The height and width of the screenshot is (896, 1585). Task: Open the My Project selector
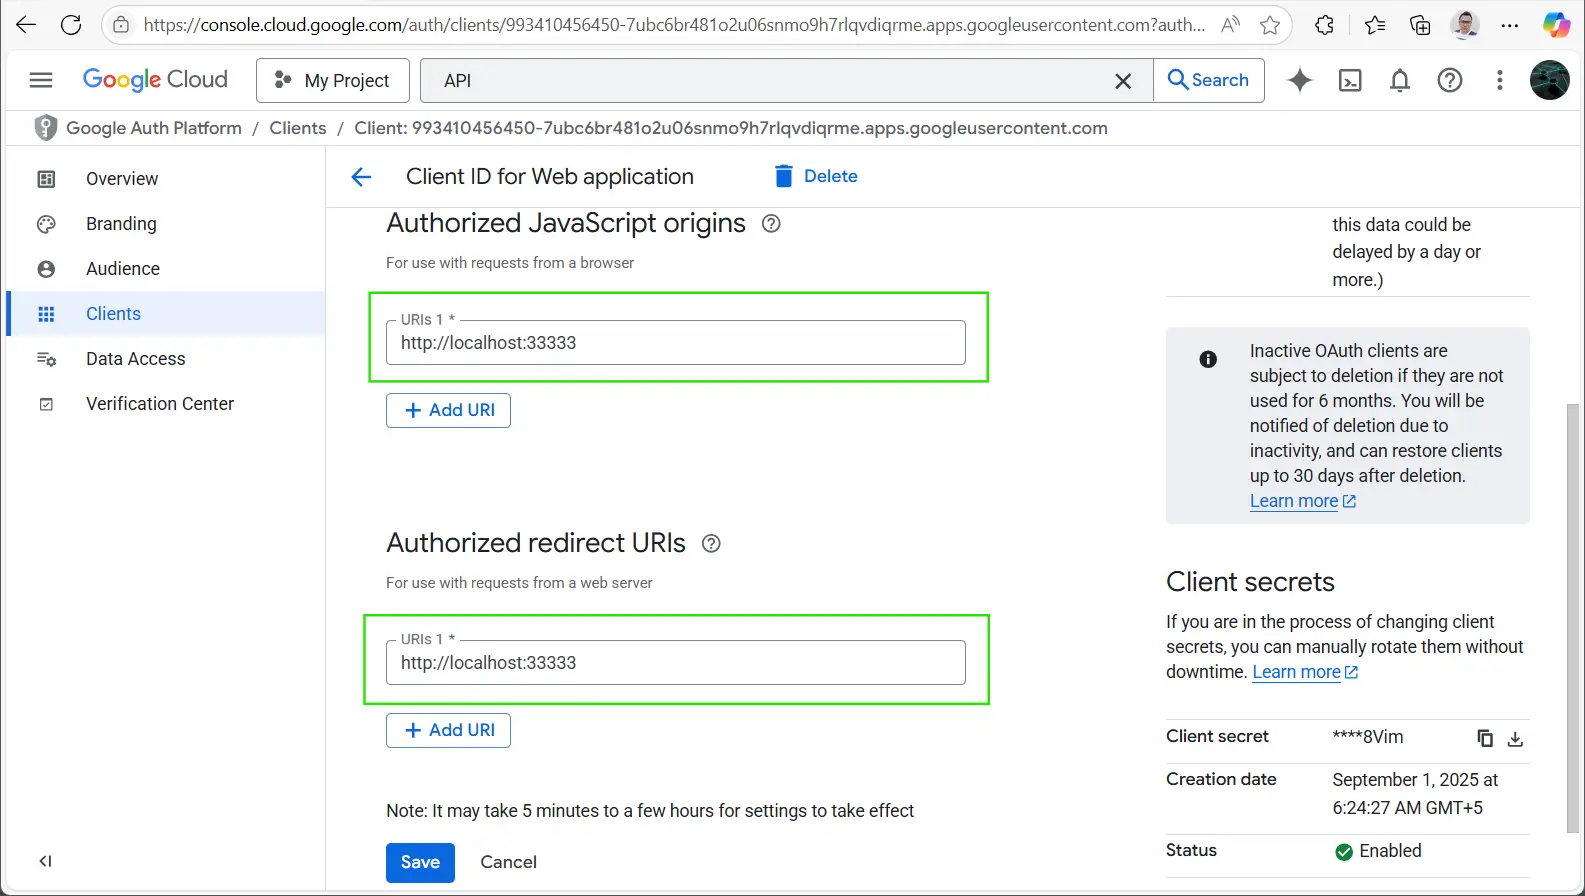tap(333, 80)
